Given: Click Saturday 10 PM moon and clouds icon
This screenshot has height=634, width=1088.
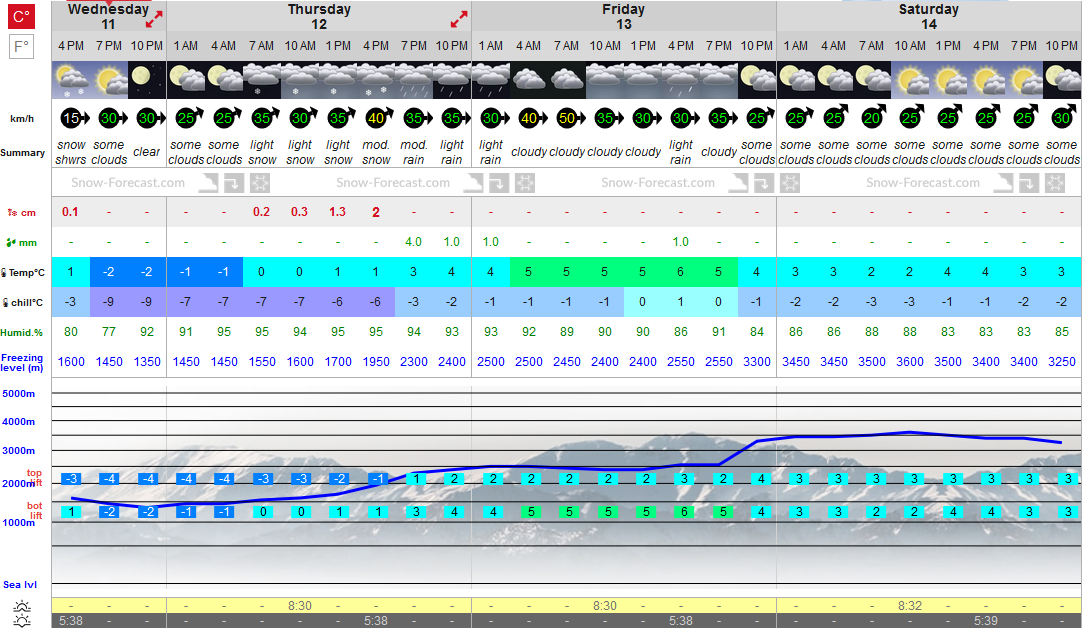Looking at the screenshot, I should [1062, 80].
